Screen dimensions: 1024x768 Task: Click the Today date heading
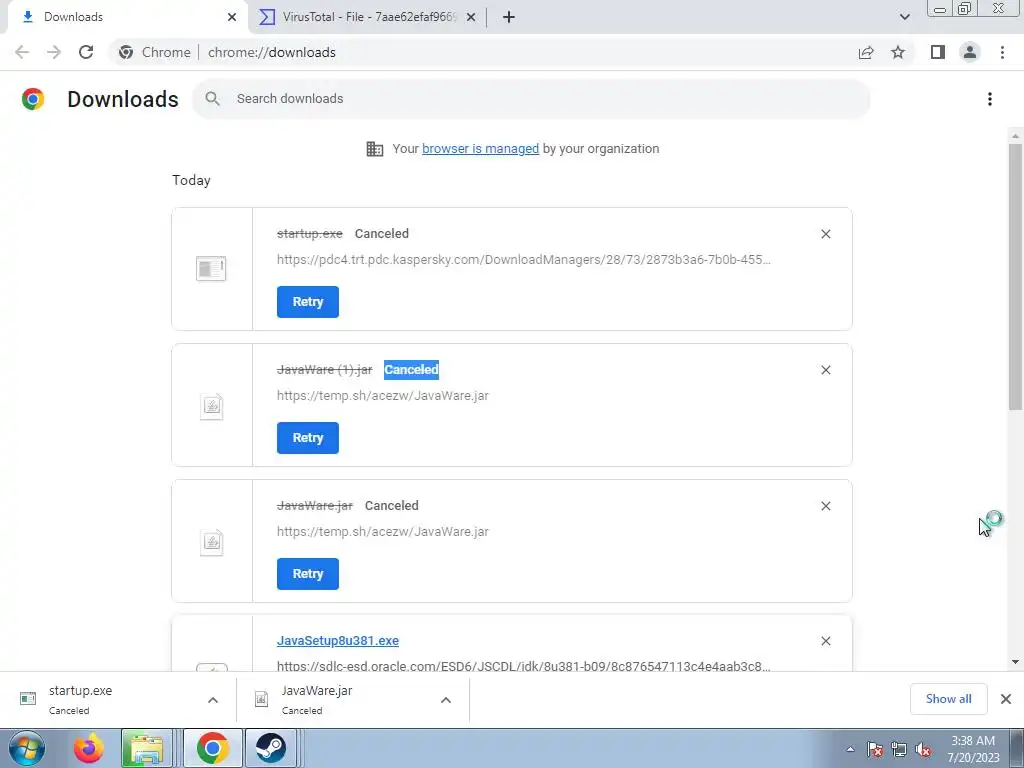pos(191,180)
